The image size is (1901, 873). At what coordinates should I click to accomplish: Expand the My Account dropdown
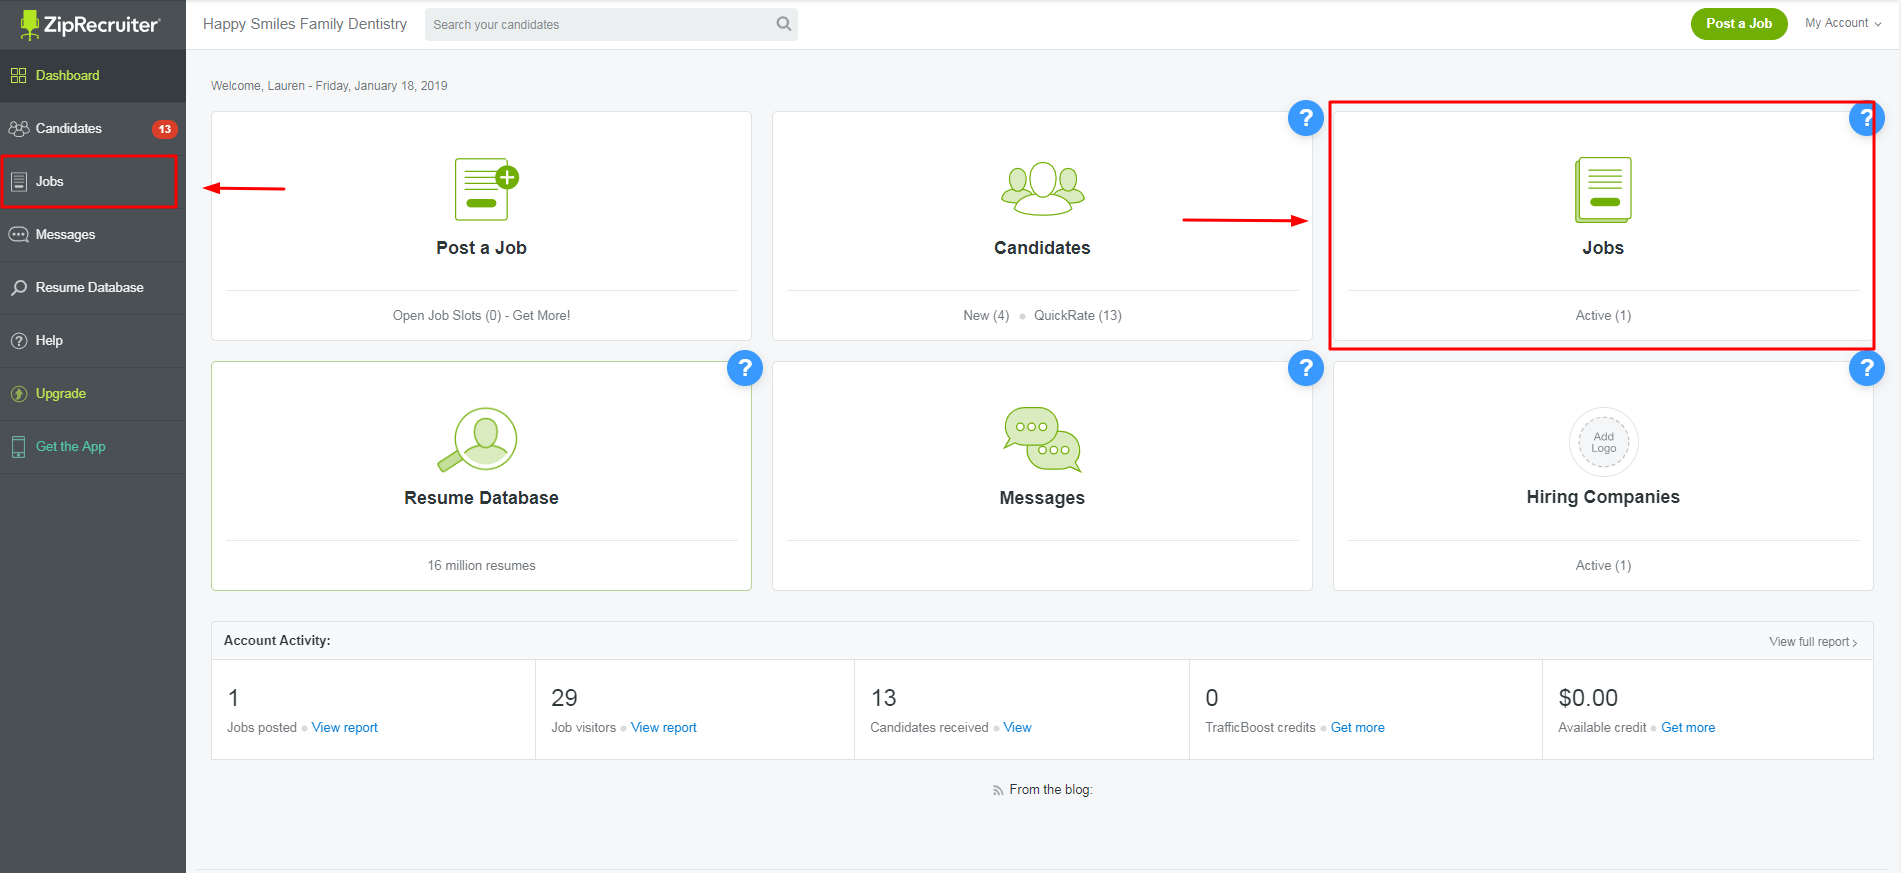tap(1842, 23)
